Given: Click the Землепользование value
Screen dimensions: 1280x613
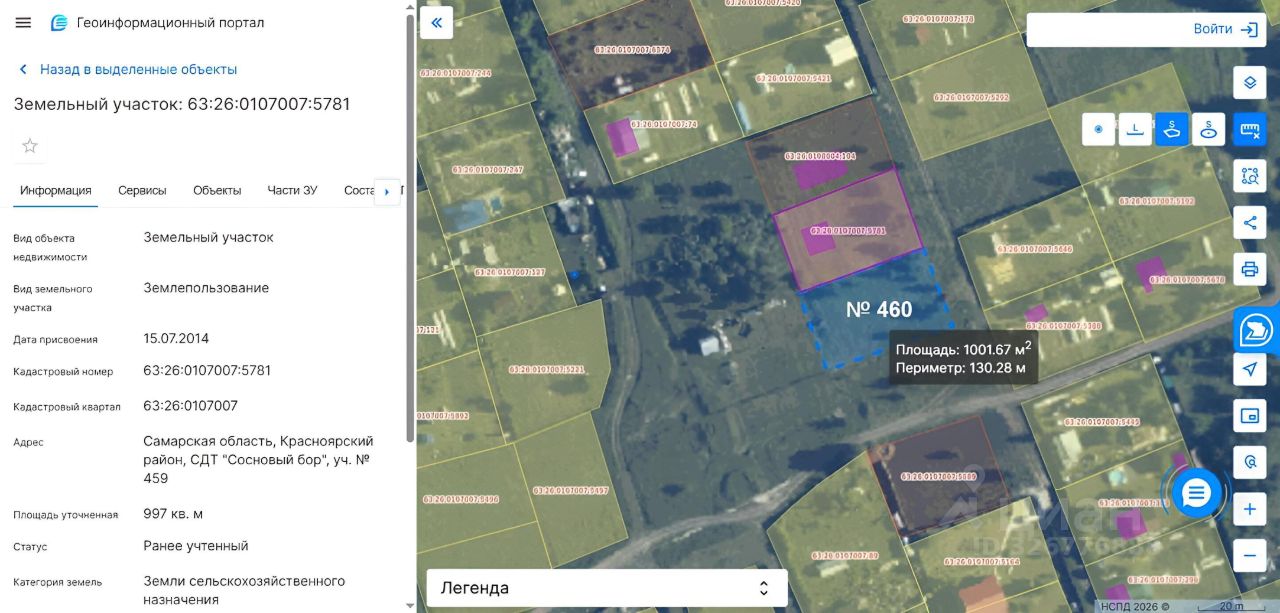Looking at the screenshot, I should pyautogui.click(x=206, y=288).
